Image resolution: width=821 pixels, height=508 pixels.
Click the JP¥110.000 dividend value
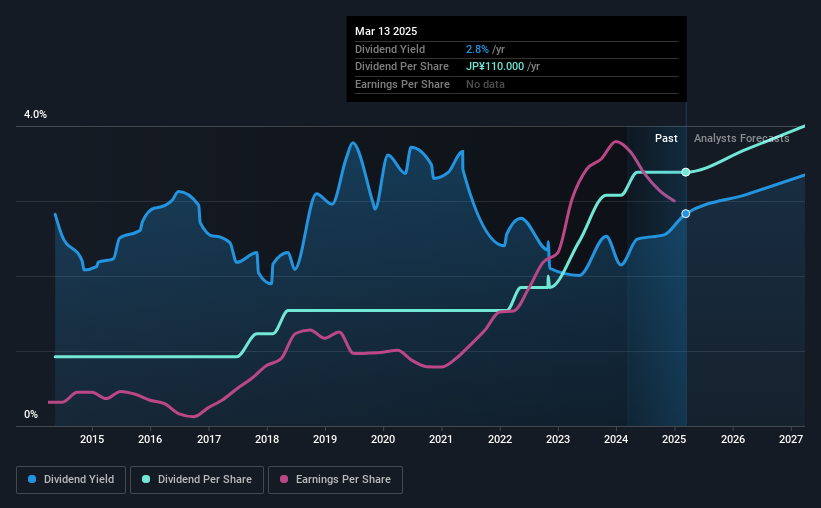[x=495, y=67]
